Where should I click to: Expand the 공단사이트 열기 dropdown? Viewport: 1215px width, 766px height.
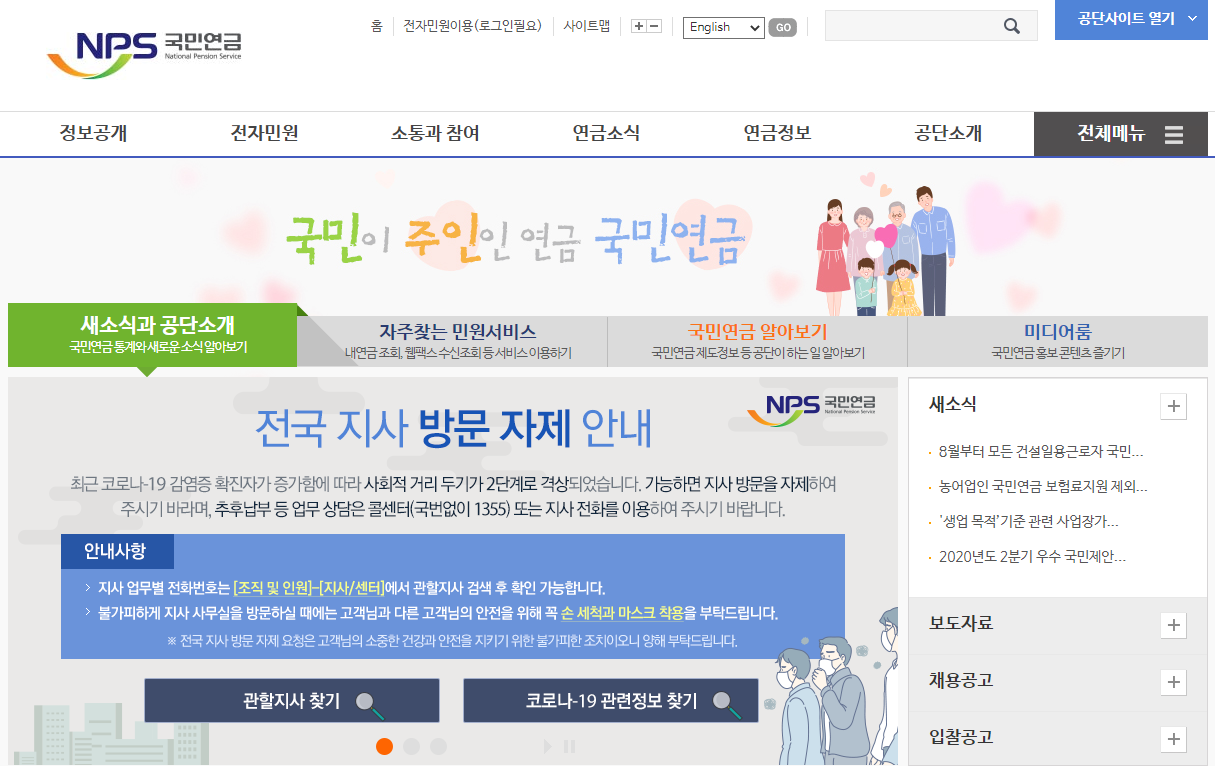tap(1131, 19)
